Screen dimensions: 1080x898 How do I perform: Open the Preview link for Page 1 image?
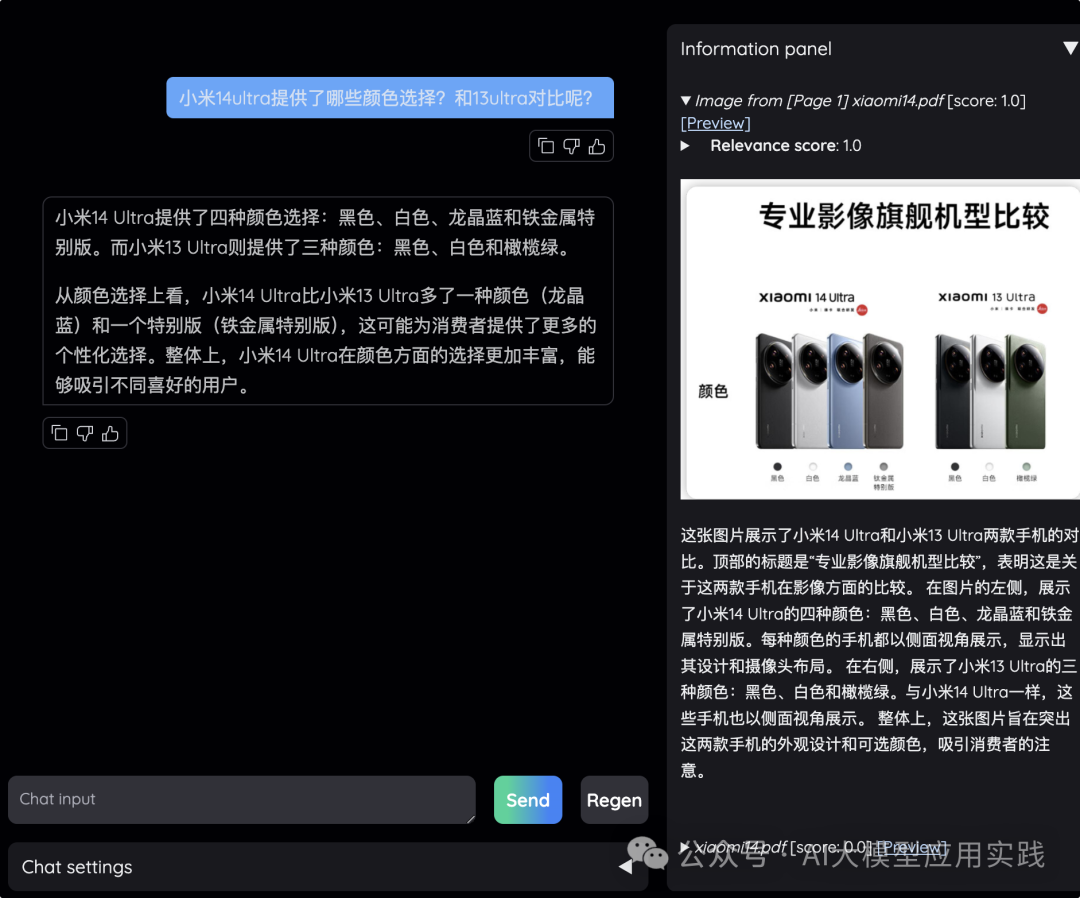tap(716, 123)
